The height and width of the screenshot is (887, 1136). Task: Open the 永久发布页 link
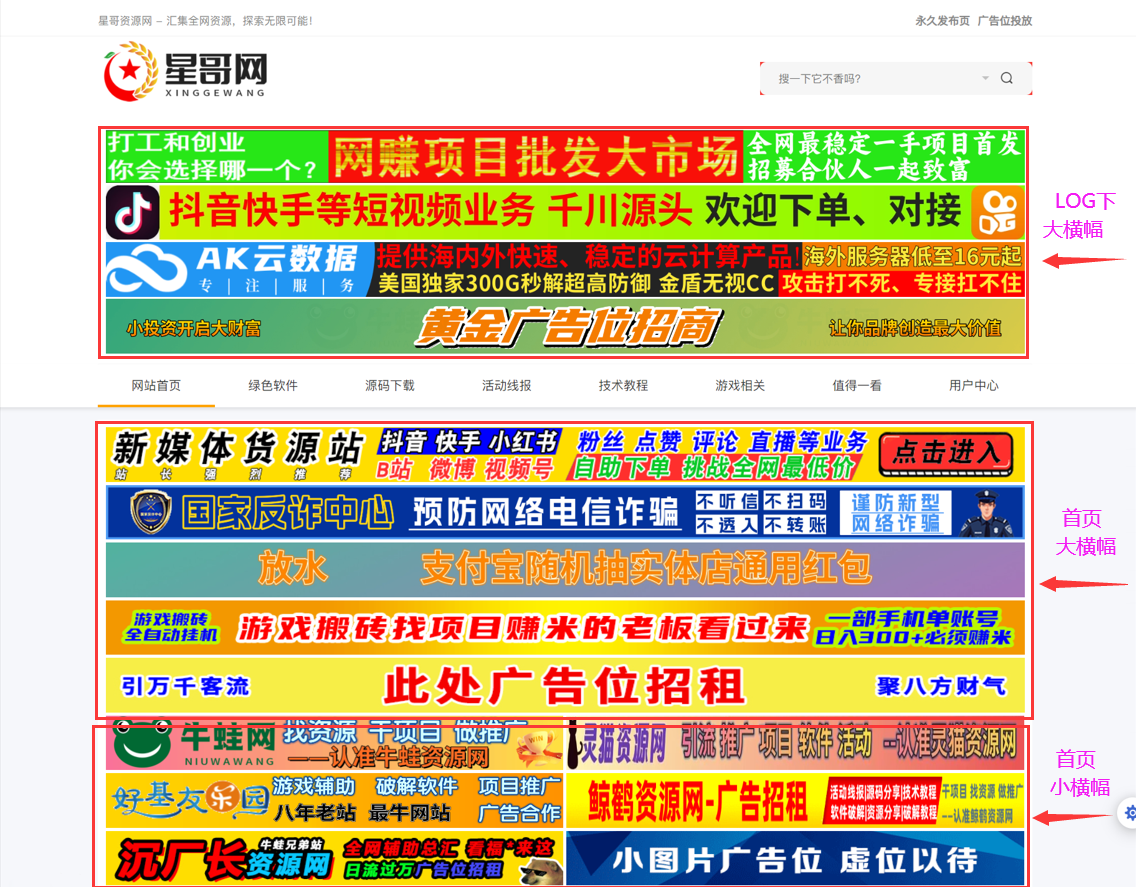tap(942, 21)
